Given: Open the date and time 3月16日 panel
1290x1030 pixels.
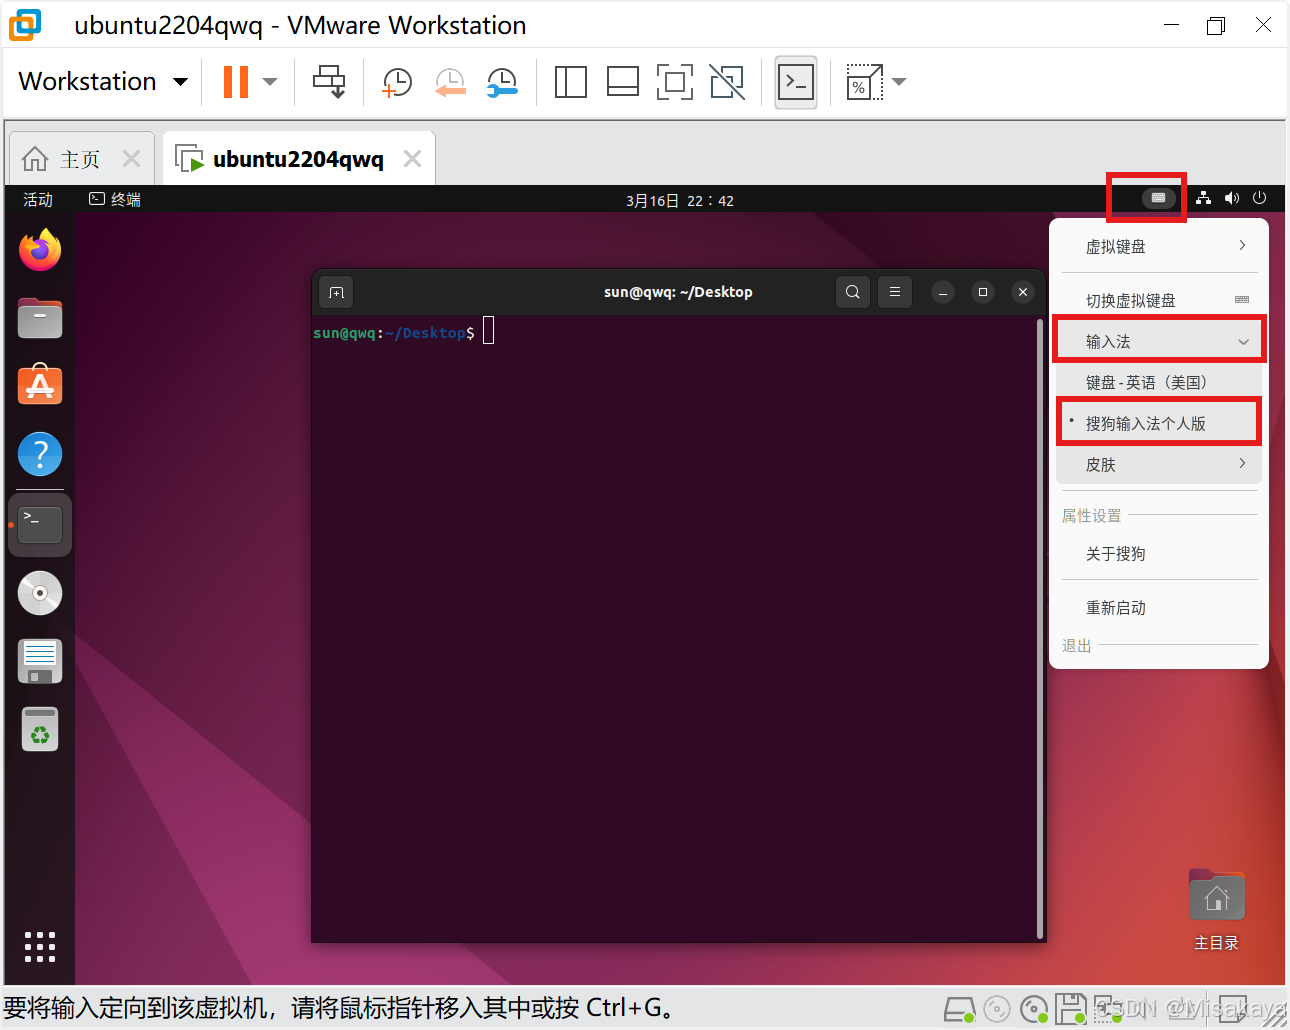Looking at the screenshot, I should point(680,201).
